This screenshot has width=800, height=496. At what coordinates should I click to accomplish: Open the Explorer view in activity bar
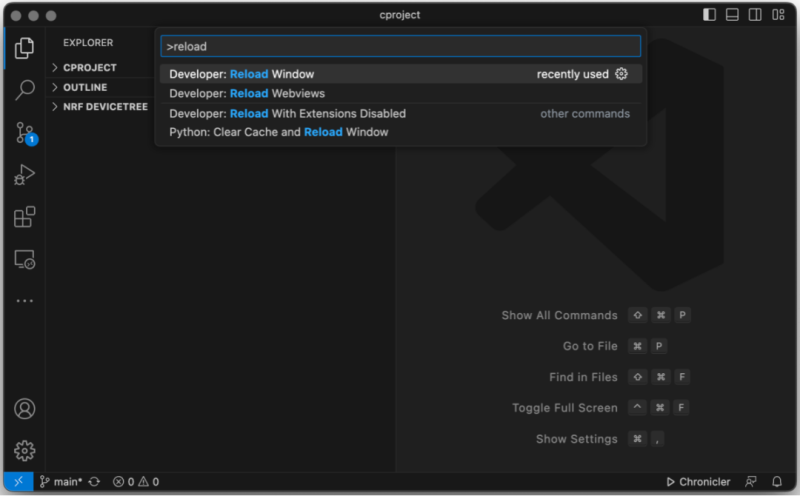[25, 47]
